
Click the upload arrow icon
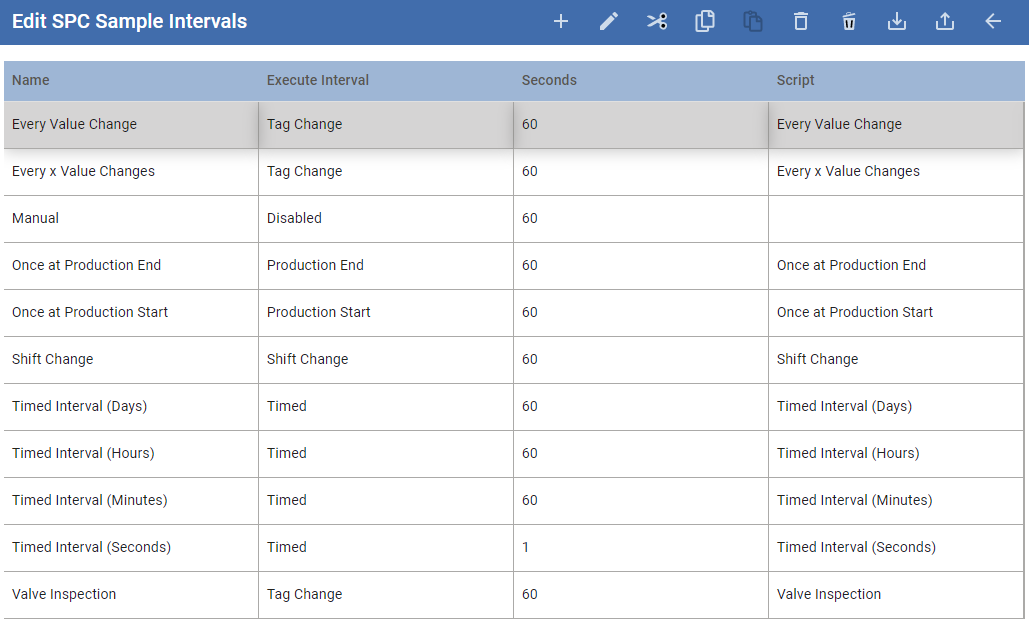(x=945, y=21)
